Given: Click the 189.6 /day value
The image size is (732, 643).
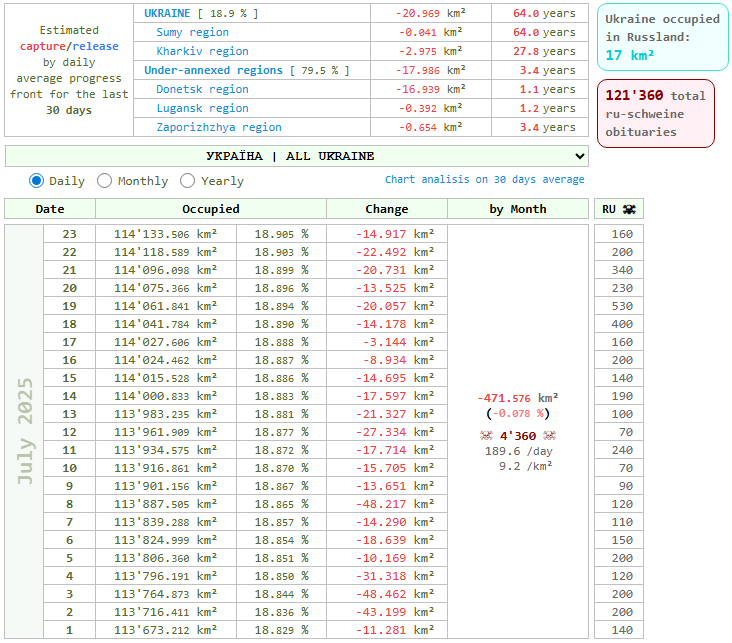Looking at the screenshot, I should coord(518,451).
